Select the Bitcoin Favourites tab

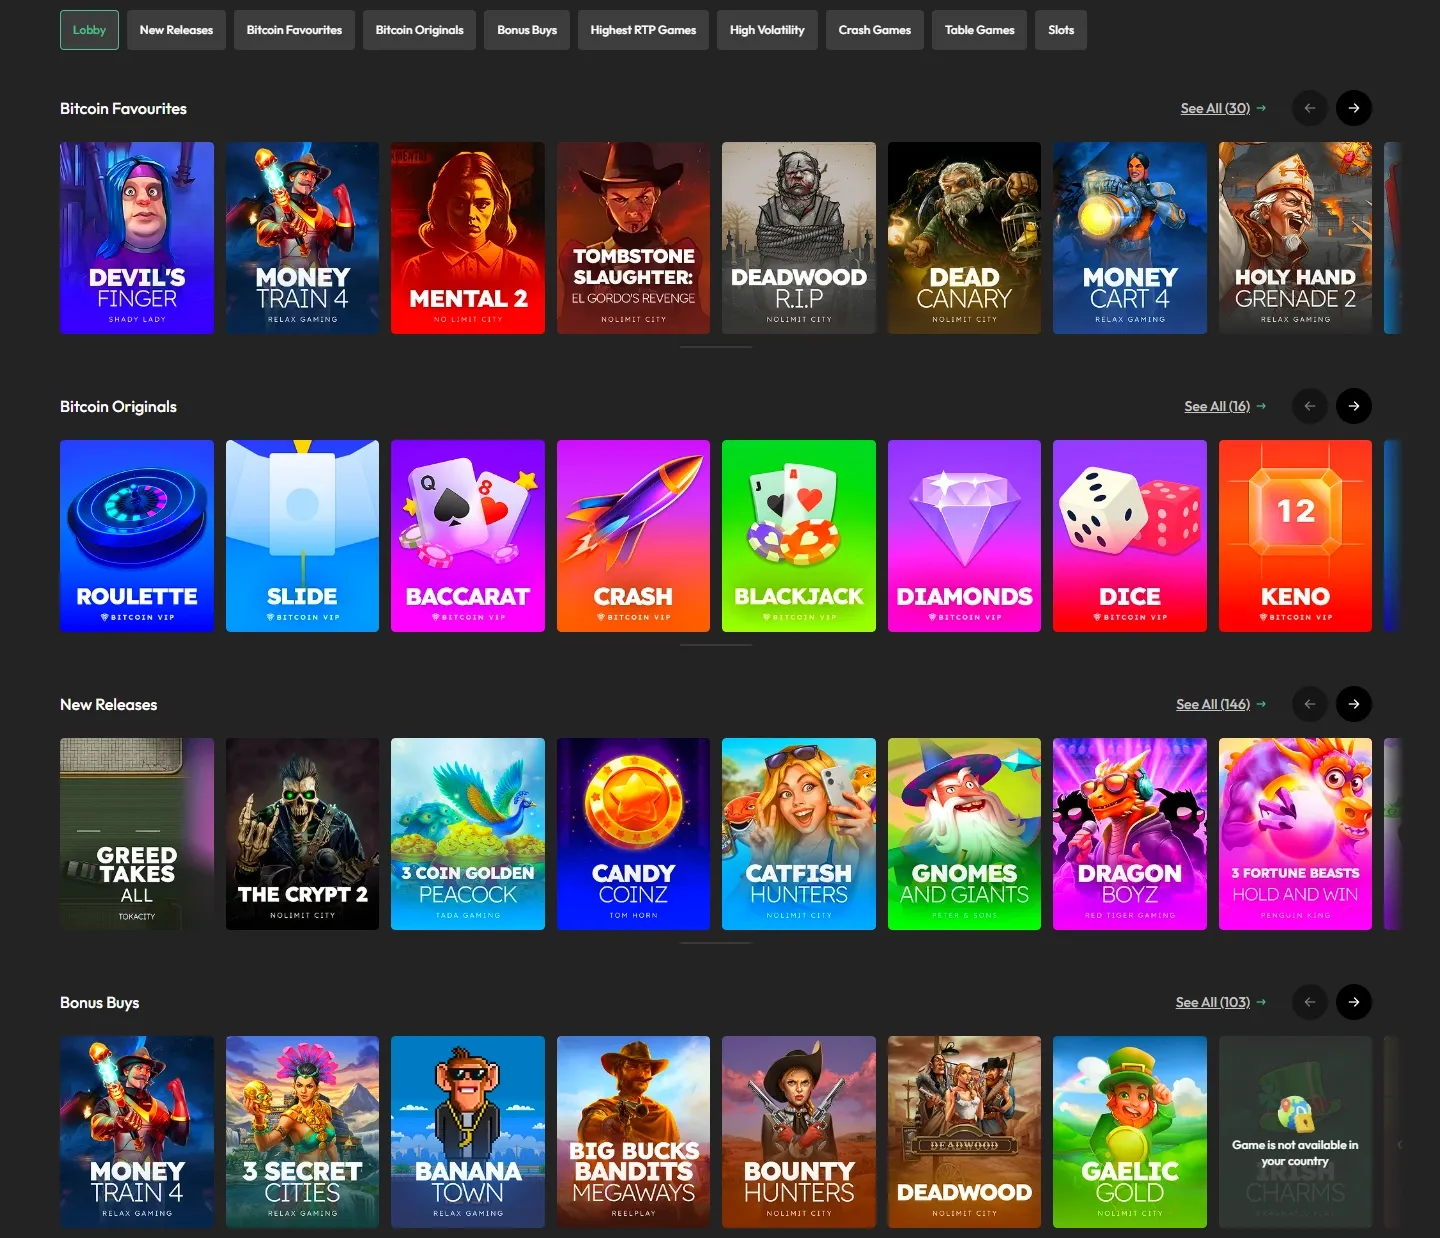click(294, 30)
